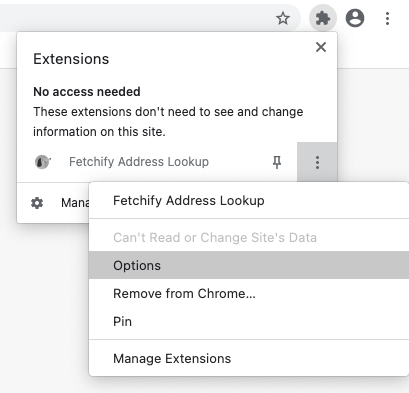Click the Extensions puzzle piece icon
Image resolution: width=409 pixels, height=393 pixels.
323,18
